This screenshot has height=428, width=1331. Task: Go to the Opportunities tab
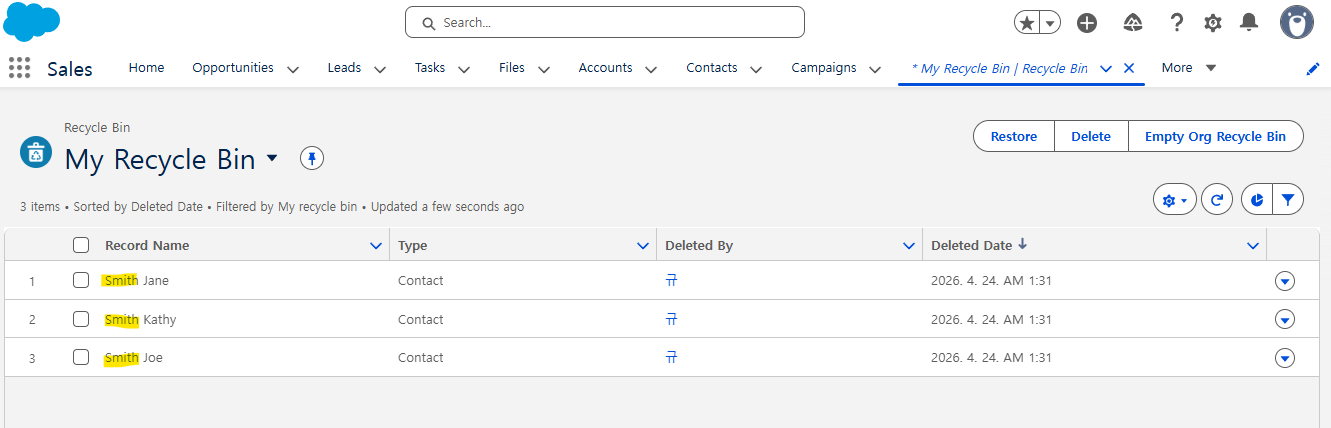click(x=232, y=68)
